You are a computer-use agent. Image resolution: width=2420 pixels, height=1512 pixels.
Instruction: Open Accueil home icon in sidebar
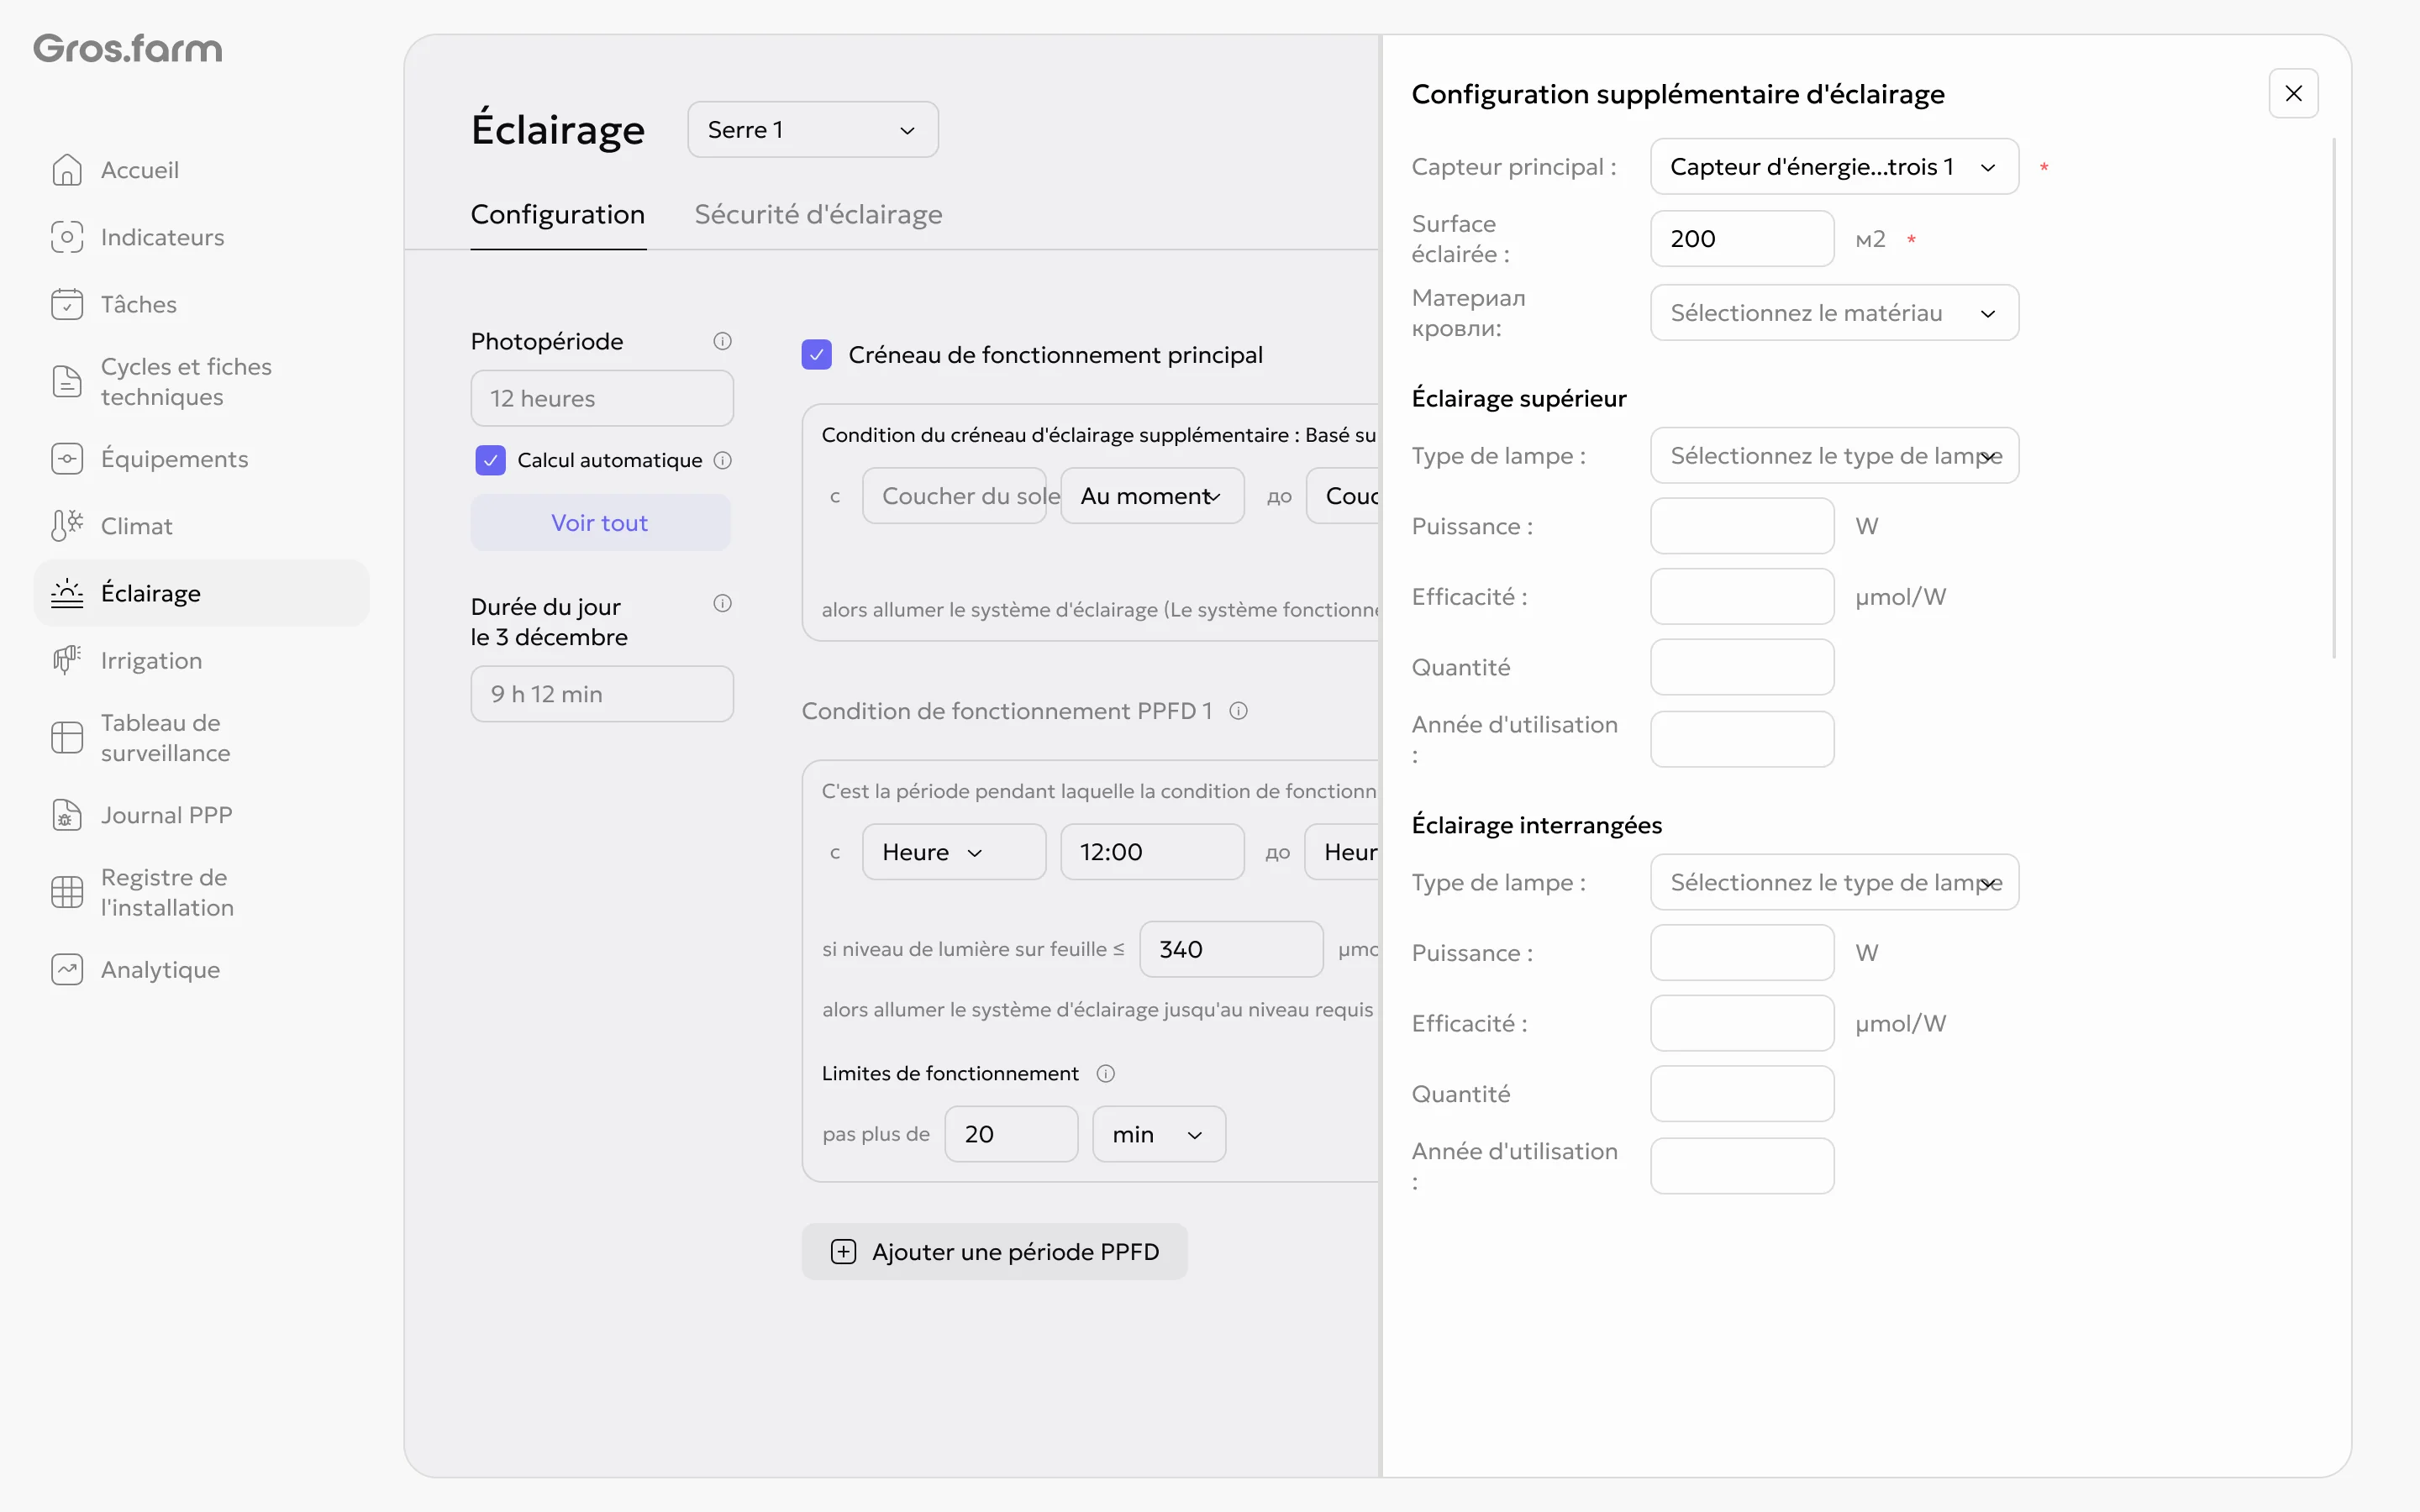click(67, 170)
